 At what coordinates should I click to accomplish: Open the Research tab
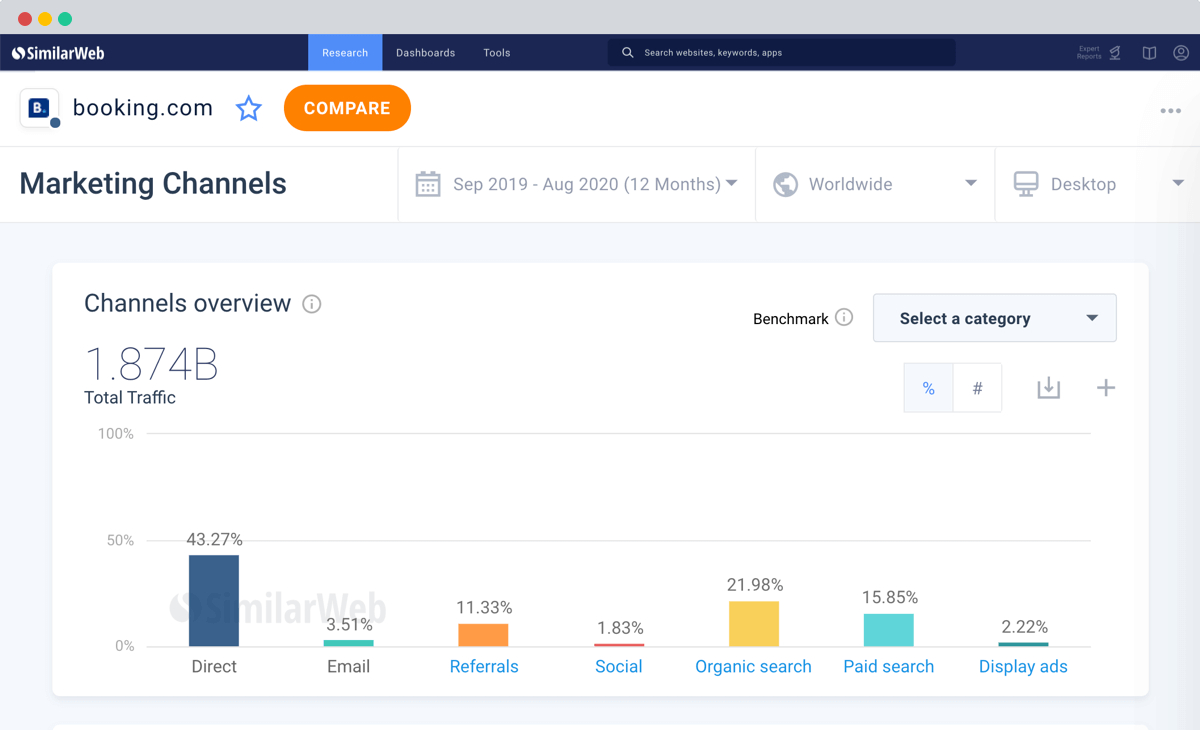coord(345,53)
